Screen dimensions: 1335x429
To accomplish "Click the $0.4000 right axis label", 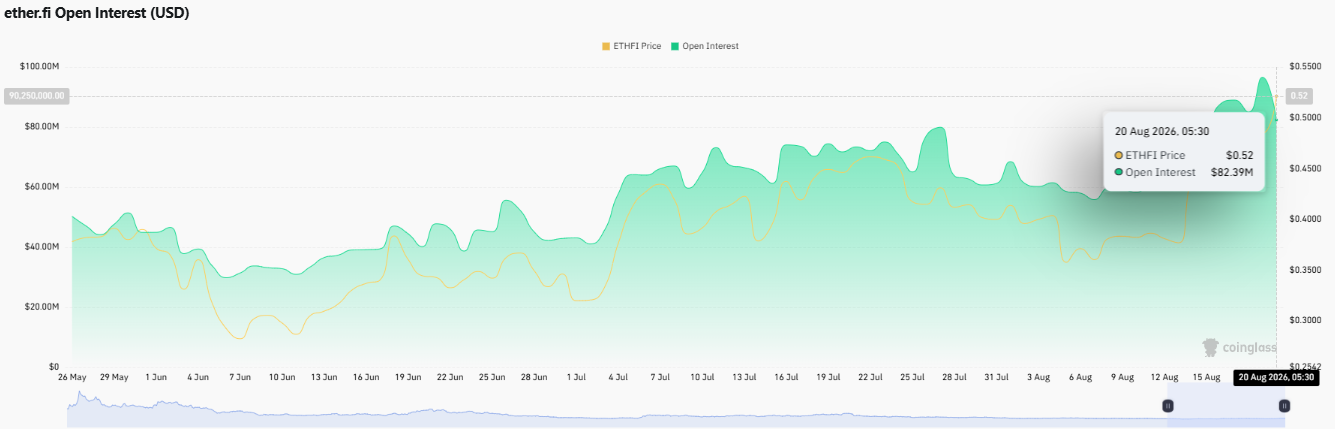I will pyautogui.click(x=1304, y=218).
